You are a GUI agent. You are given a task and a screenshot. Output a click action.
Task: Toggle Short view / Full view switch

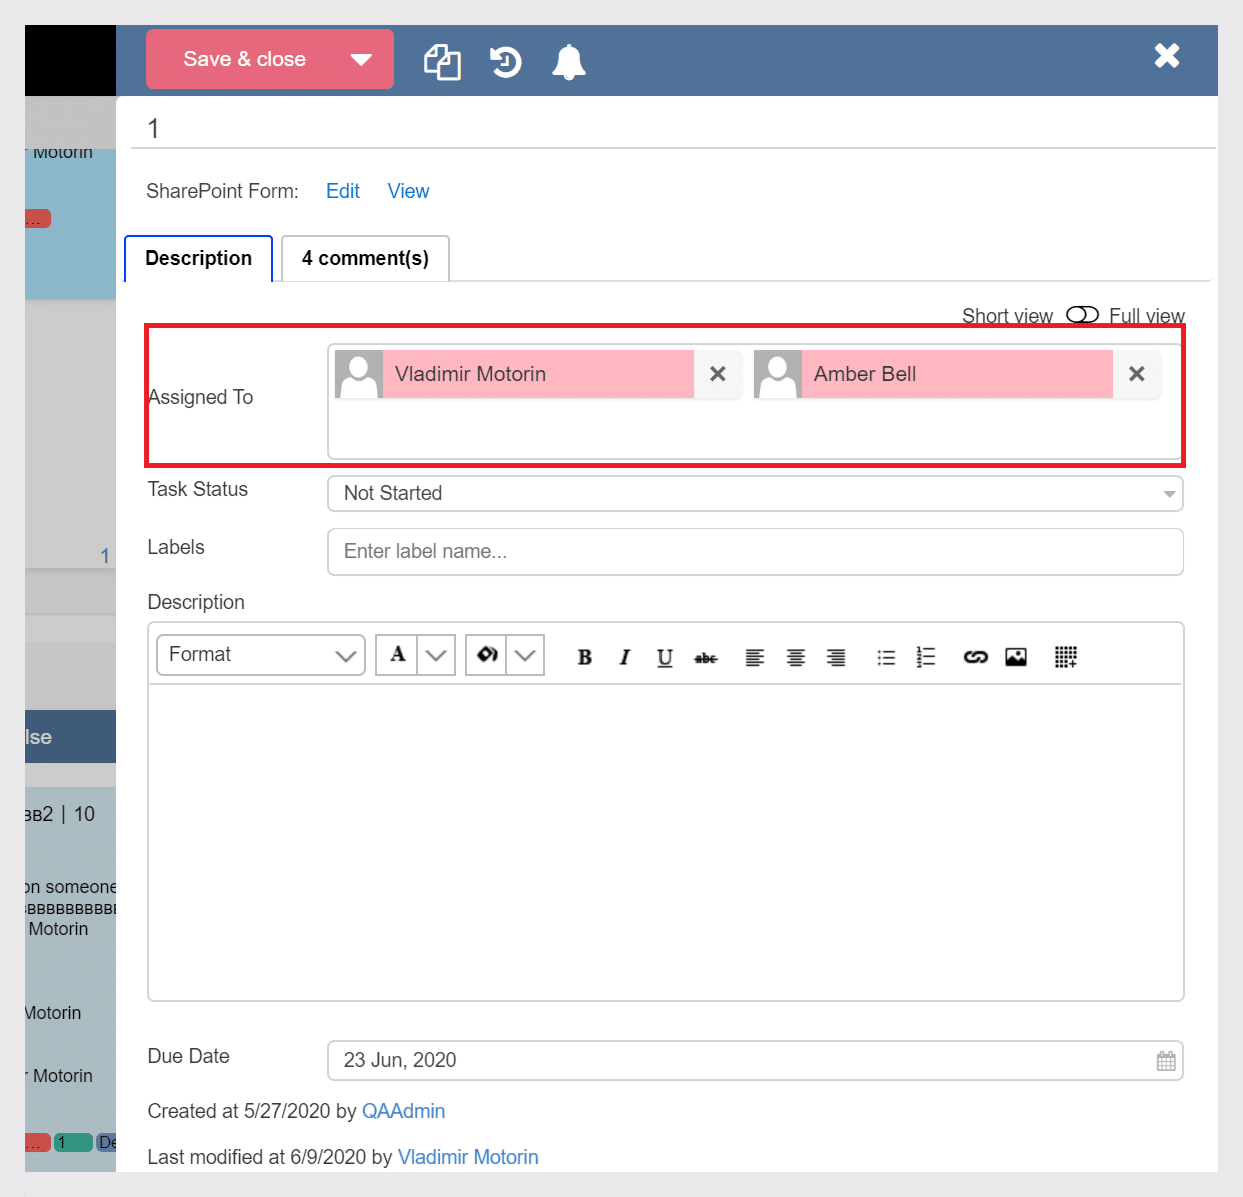coord(1082,315)
